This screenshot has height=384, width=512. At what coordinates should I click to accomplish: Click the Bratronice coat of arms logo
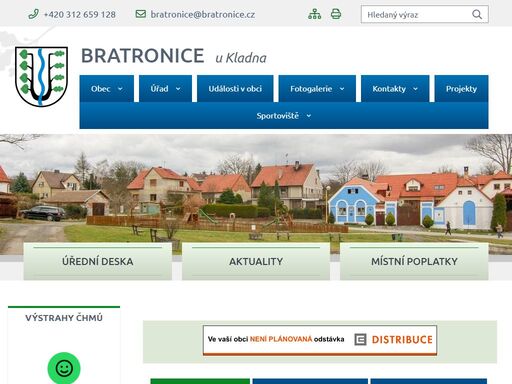(x=41, y=77)
